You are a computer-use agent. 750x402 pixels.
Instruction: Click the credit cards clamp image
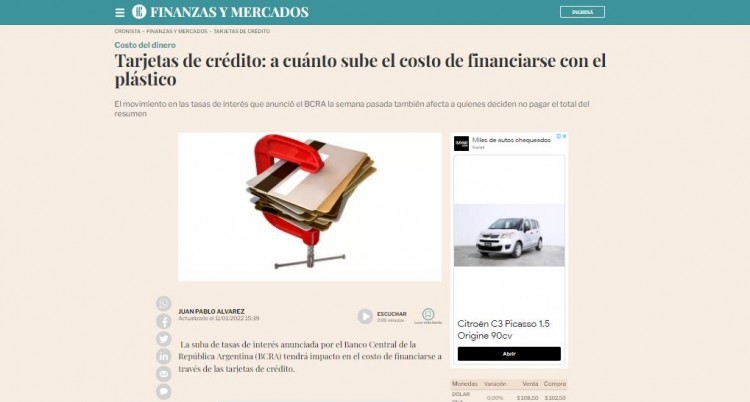[x=310, y=207]
